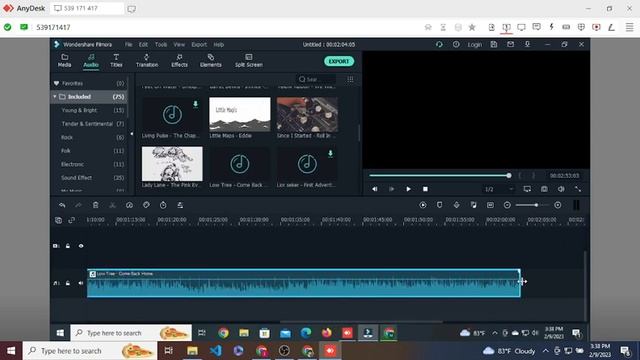Open the Transition tab
This screenshot has height=360, width=640.
[x=147, y=60]
